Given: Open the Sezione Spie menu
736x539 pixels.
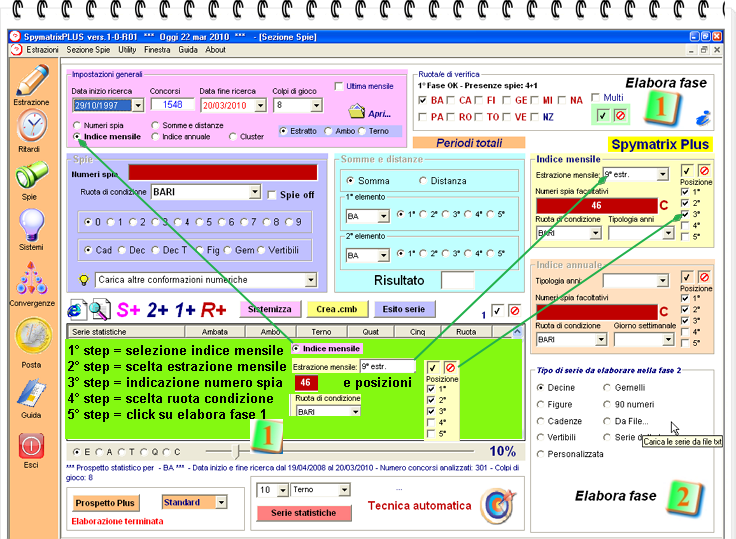Looking at the screenshot, I should pos(88,50).
